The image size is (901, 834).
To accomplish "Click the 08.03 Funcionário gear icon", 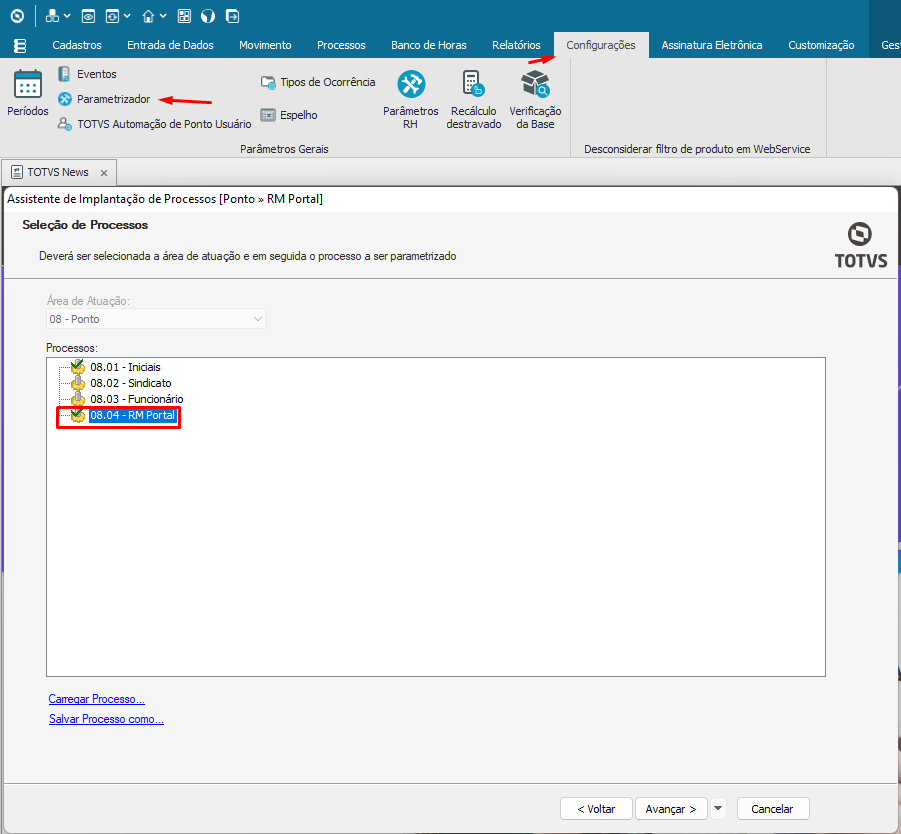I will click(x=78, y=399).
